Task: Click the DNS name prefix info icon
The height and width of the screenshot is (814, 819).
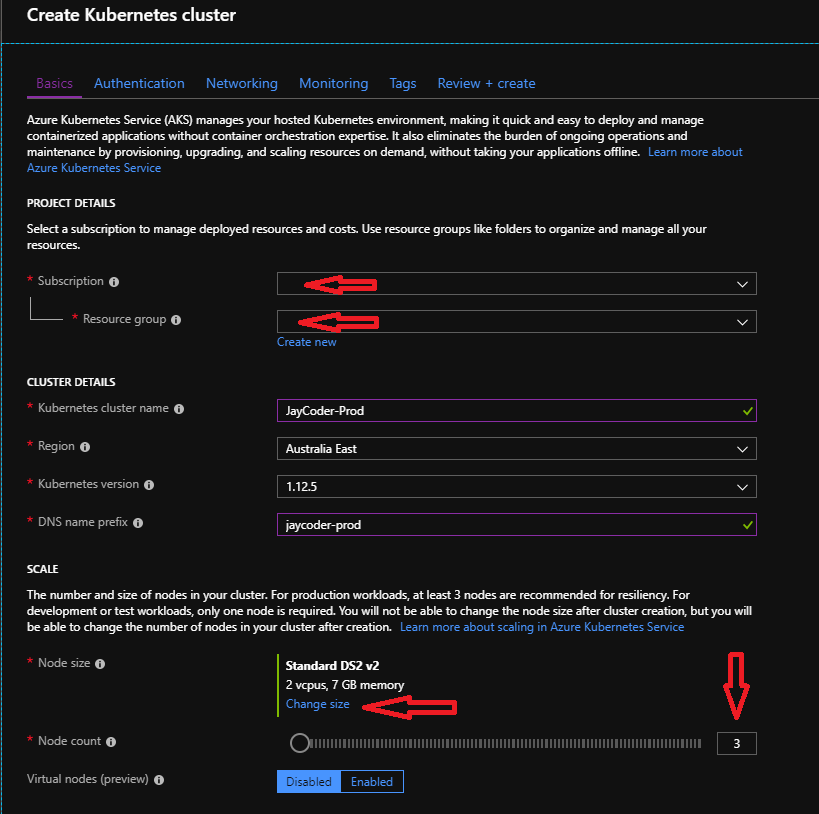Action: (138, 523)
